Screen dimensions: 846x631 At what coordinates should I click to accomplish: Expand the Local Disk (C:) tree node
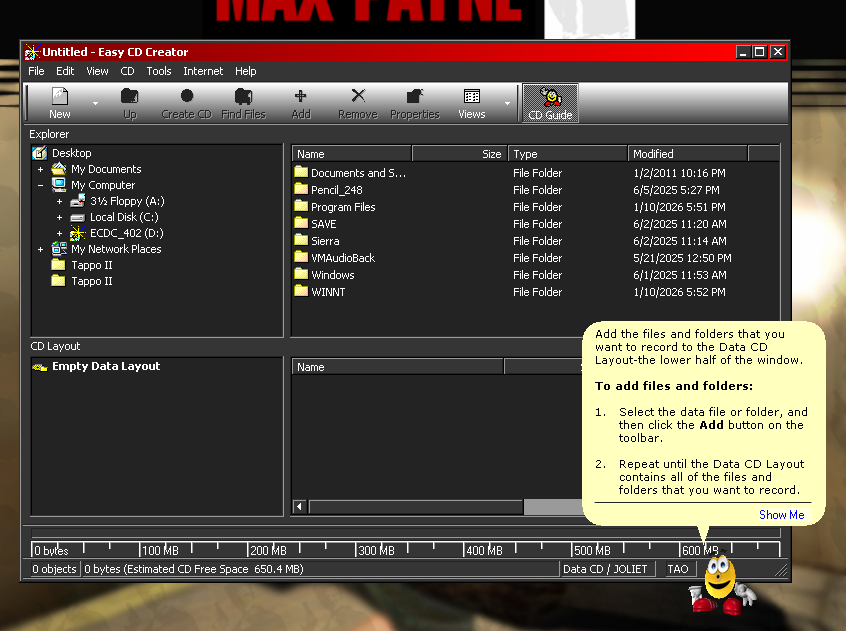coord(60,217)
